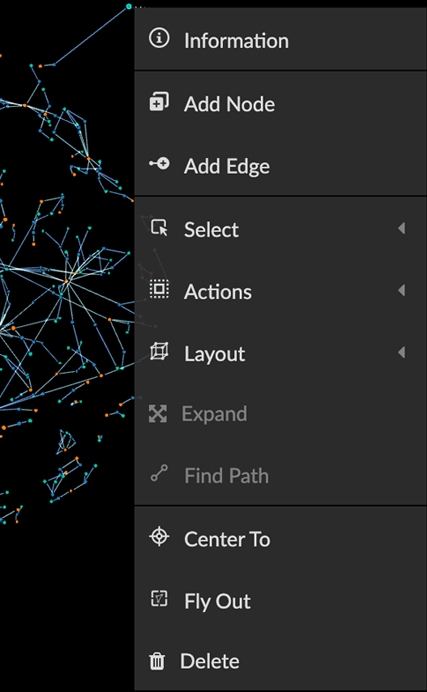Click the Add Edge connector icon
Screen dimensions: 427x692
click(x=159, y=164)
